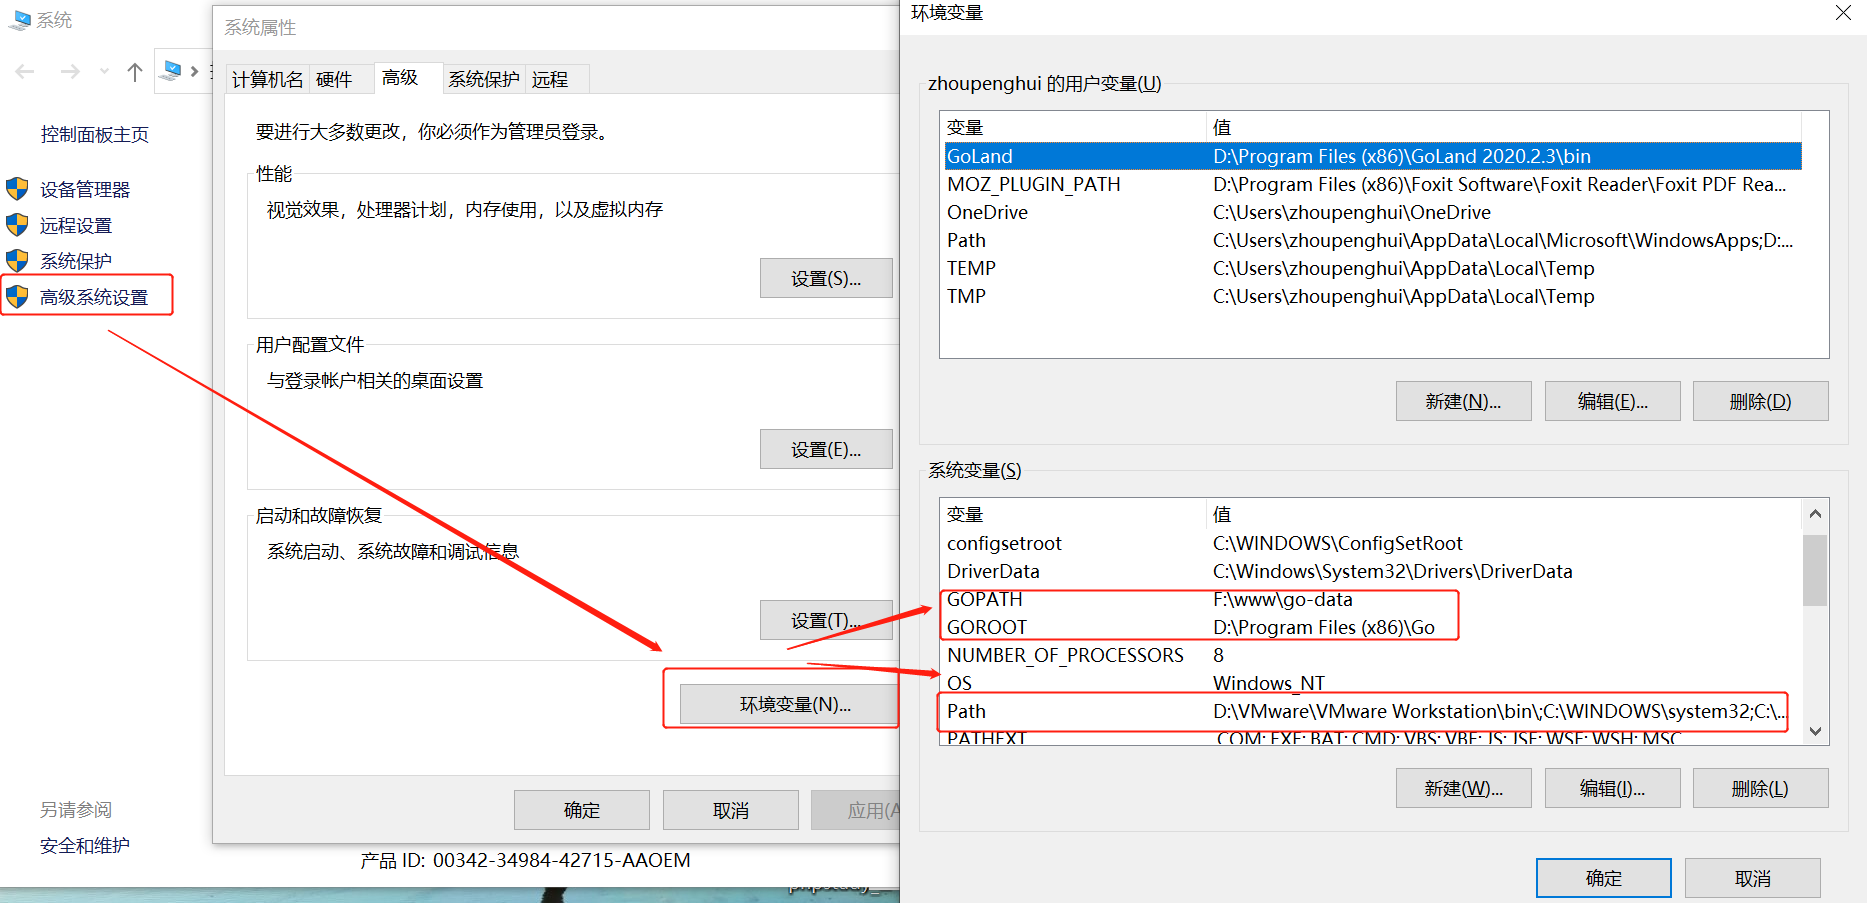The height and width of the screenshot is (903, 1867).
Task: Open the recent locations dropdown chevron
Action: [103, 71]
